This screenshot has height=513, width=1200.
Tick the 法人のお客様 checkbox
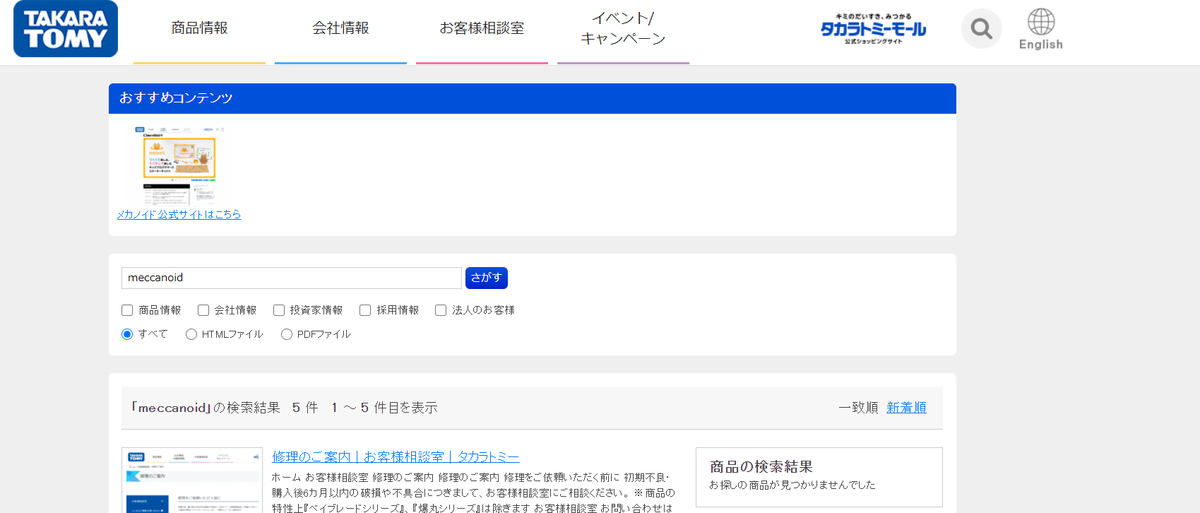pyautogui.click(x=441, y=310)
